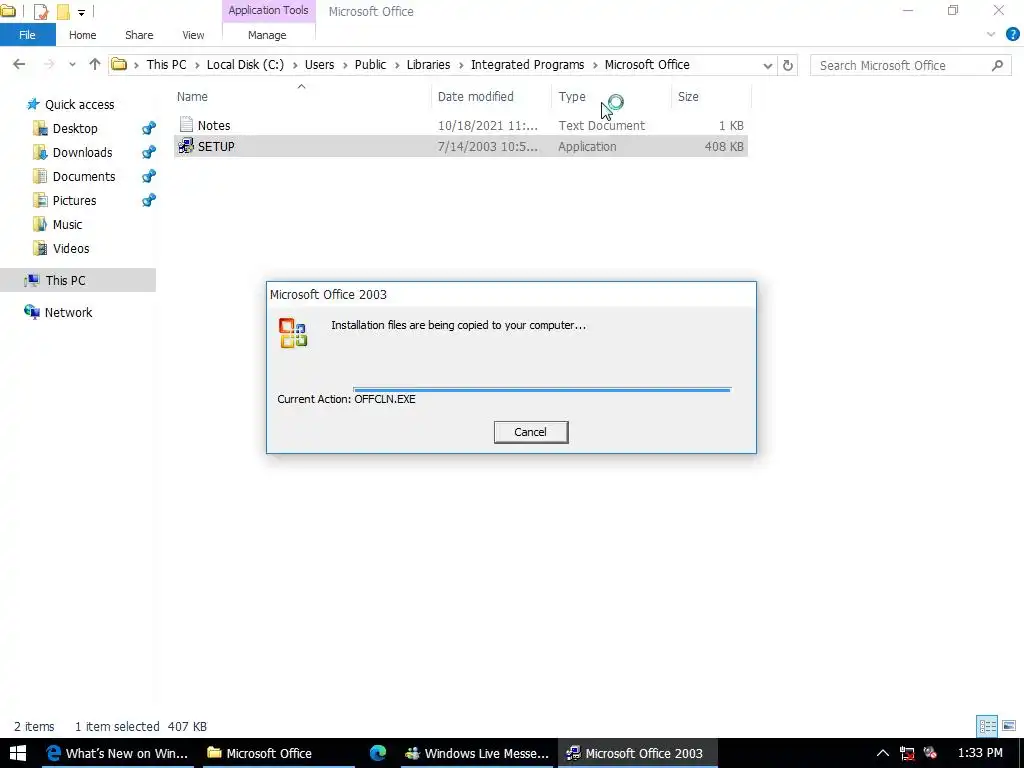Image resolution: width=1024 pixels, height=768 pixels.
Task: Select Users in the address breadcrumb
Action: click(x=319, y=65)
